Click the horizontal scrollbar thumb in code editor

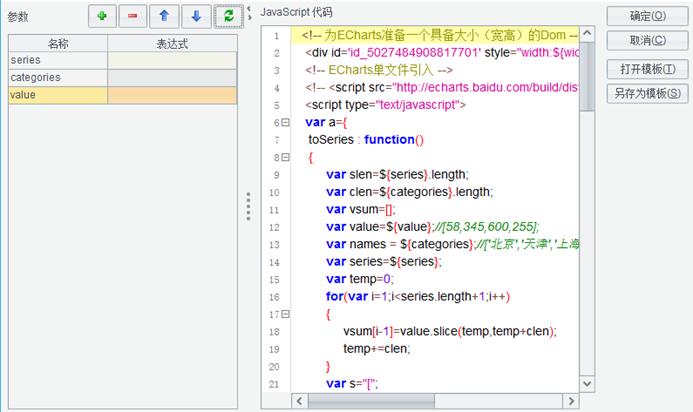[x=371, y=401]
